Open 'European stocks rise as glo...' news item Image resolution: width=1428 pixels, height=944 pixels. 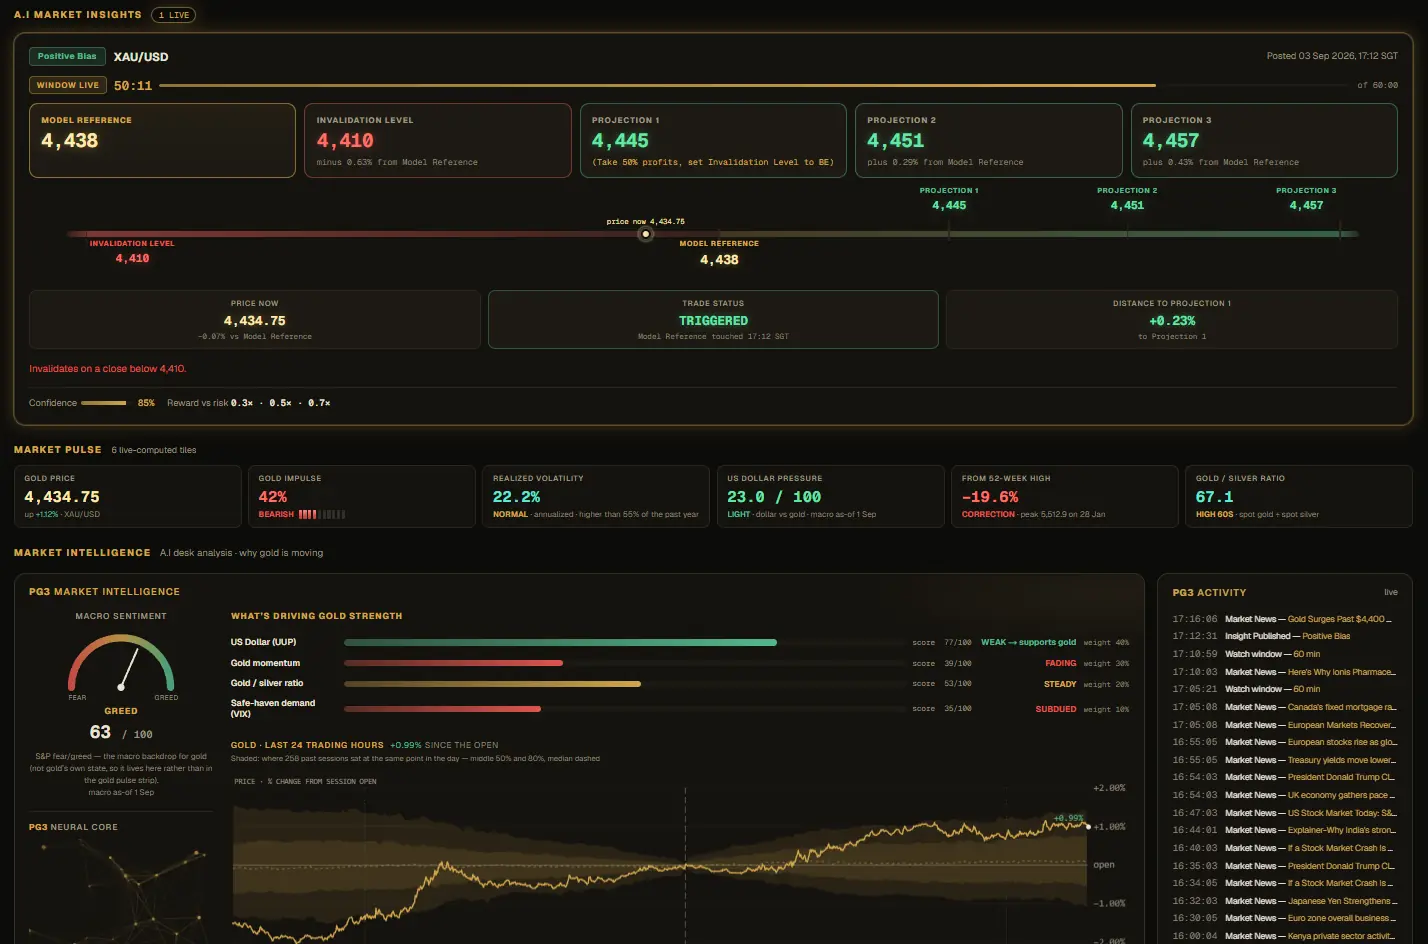click(1285, 742)
